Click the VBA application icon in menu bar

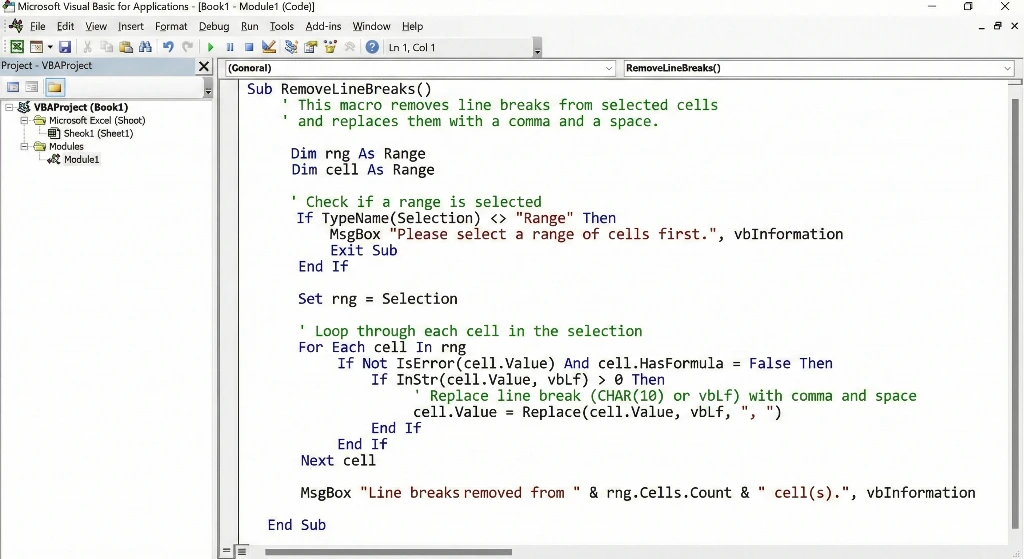click(16, 26)
